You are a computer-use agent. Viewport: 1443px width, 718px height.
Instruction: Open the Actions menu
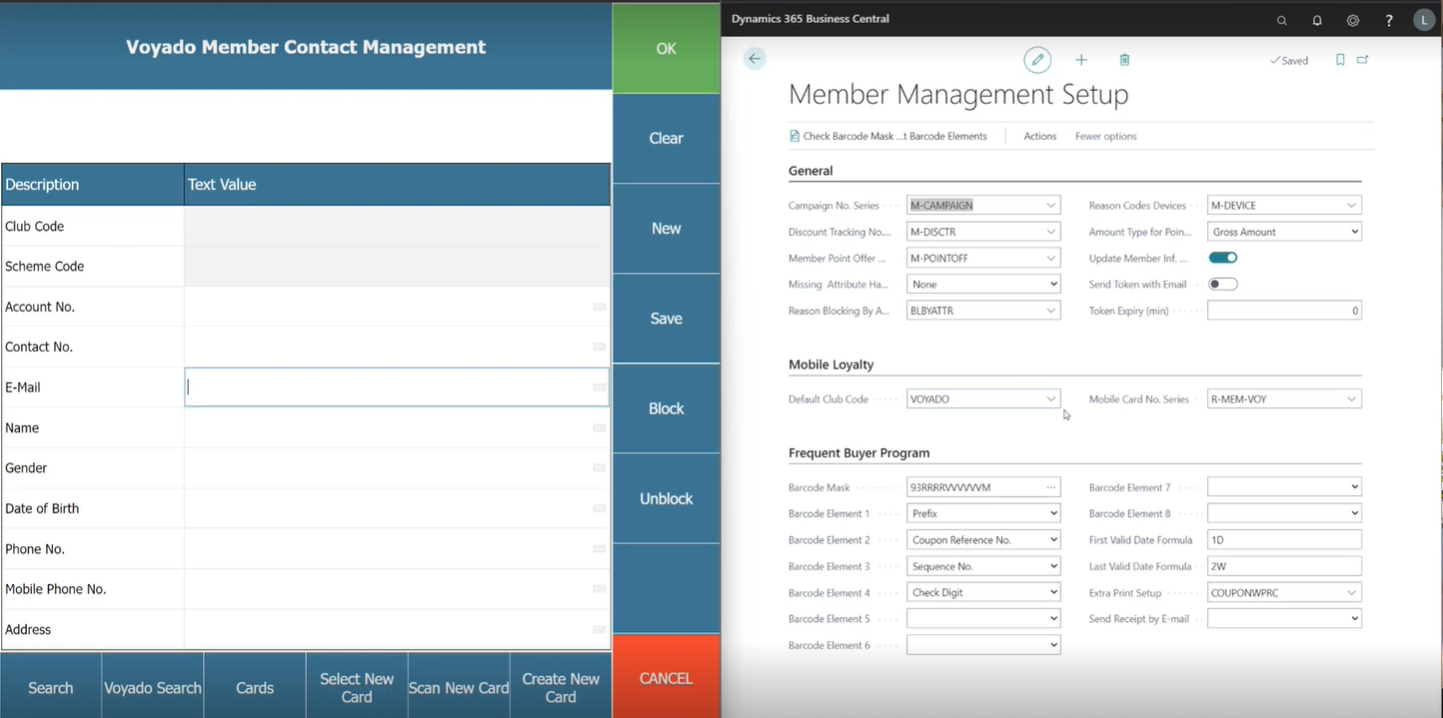(1040, 136)
